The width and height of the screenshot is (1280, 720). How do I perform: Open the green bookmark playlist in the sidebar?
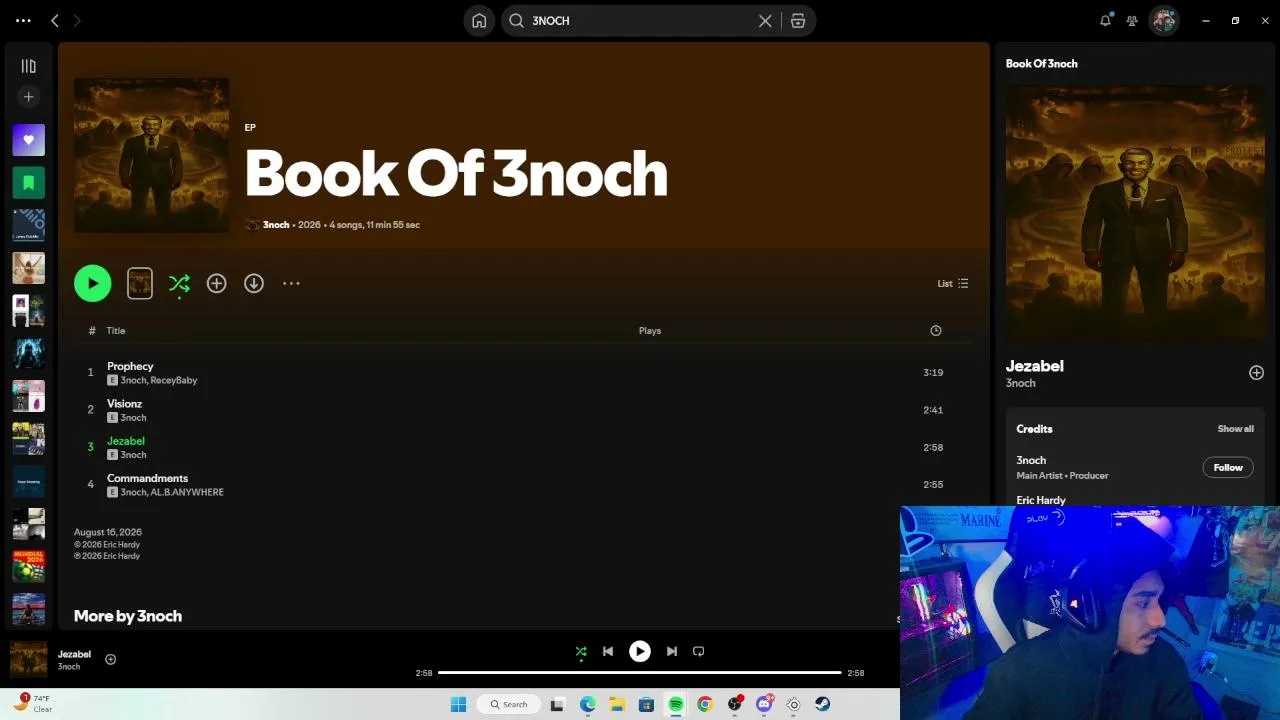point(28,183)
